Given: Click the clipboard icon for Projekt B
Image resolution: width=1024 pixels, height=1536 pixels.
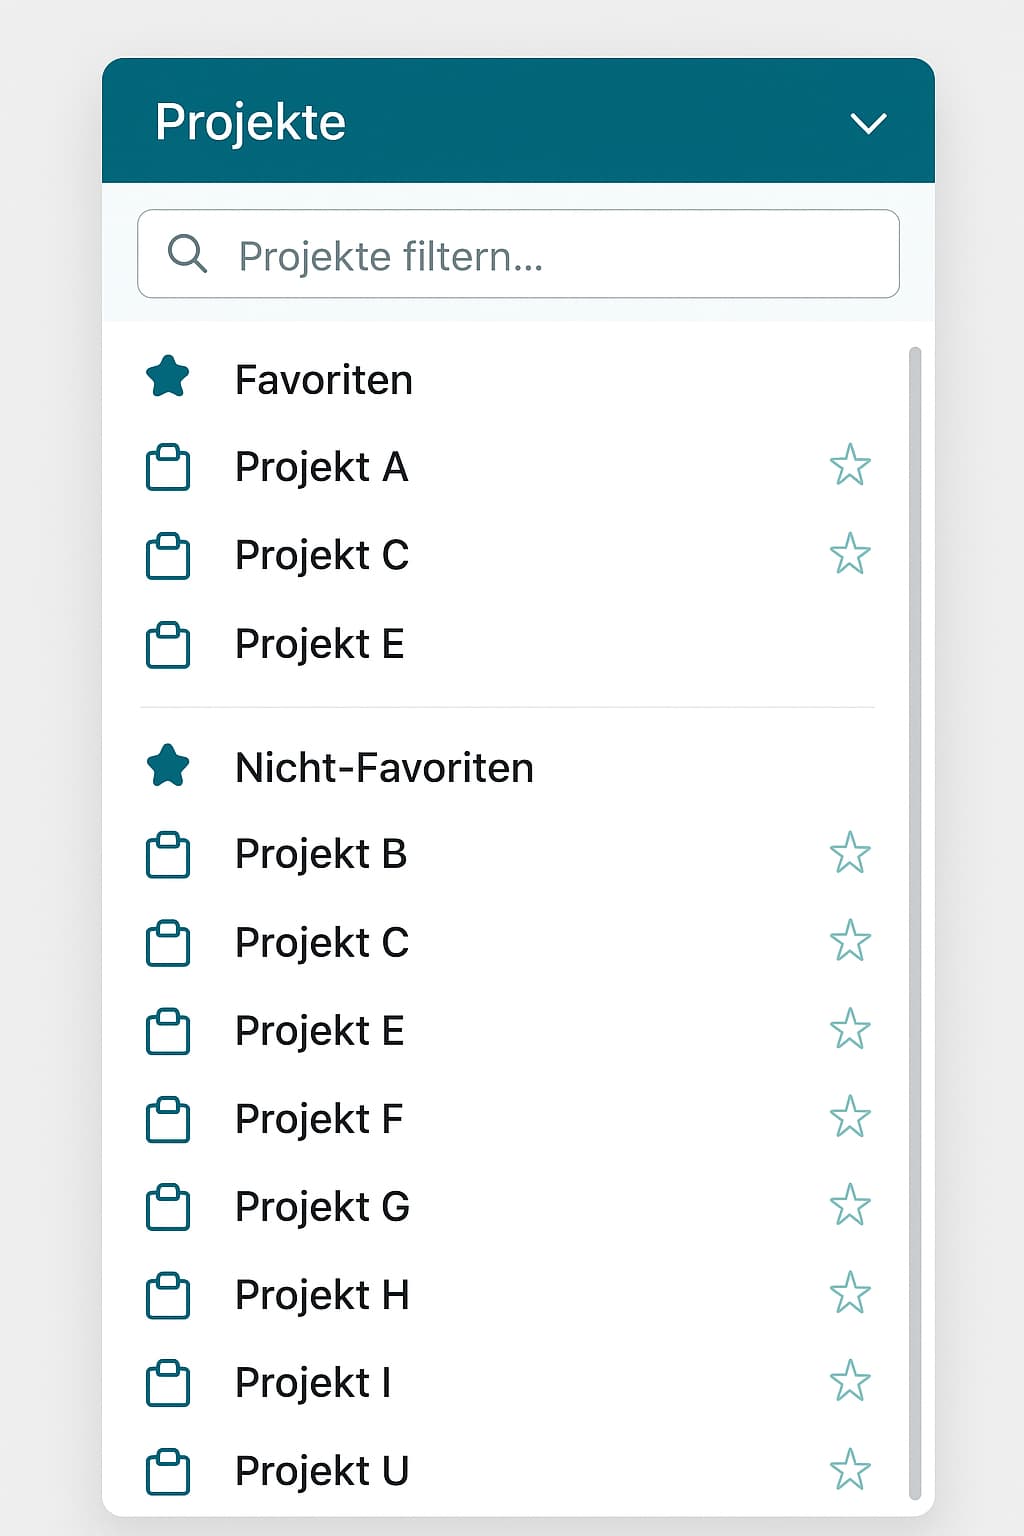Looking at the screenshot, I should click(x=168, y=855).
